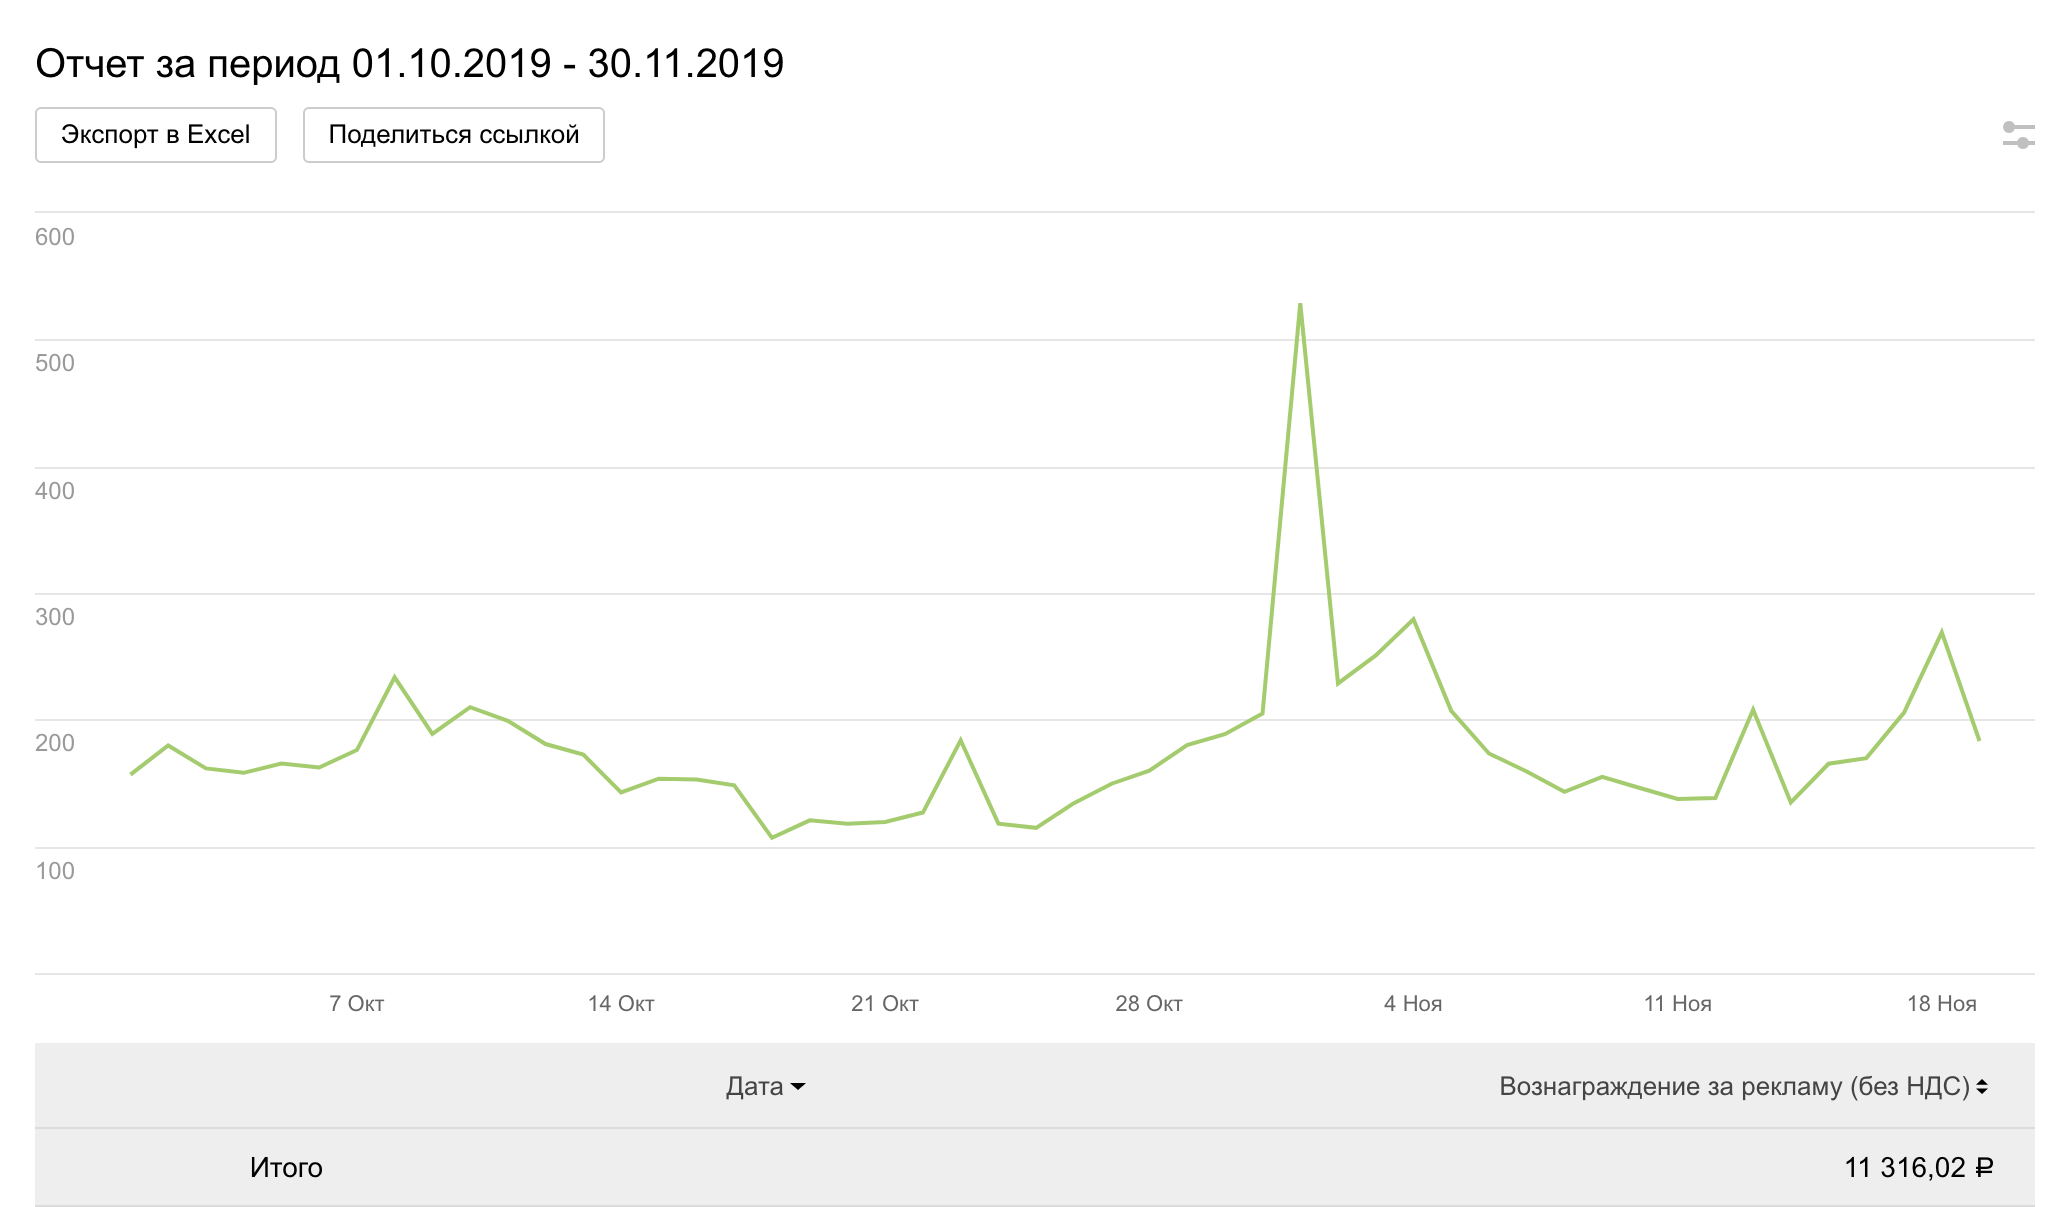Click the Вознаграждение за рекламу (без НДС) header text

1733,1087
